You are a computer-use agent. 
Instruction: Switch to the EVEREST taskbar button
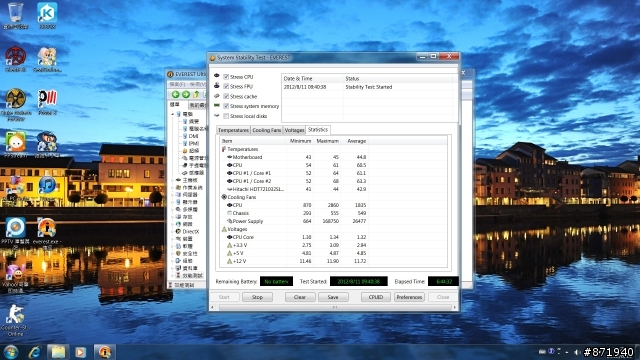(x=104, y=352)
